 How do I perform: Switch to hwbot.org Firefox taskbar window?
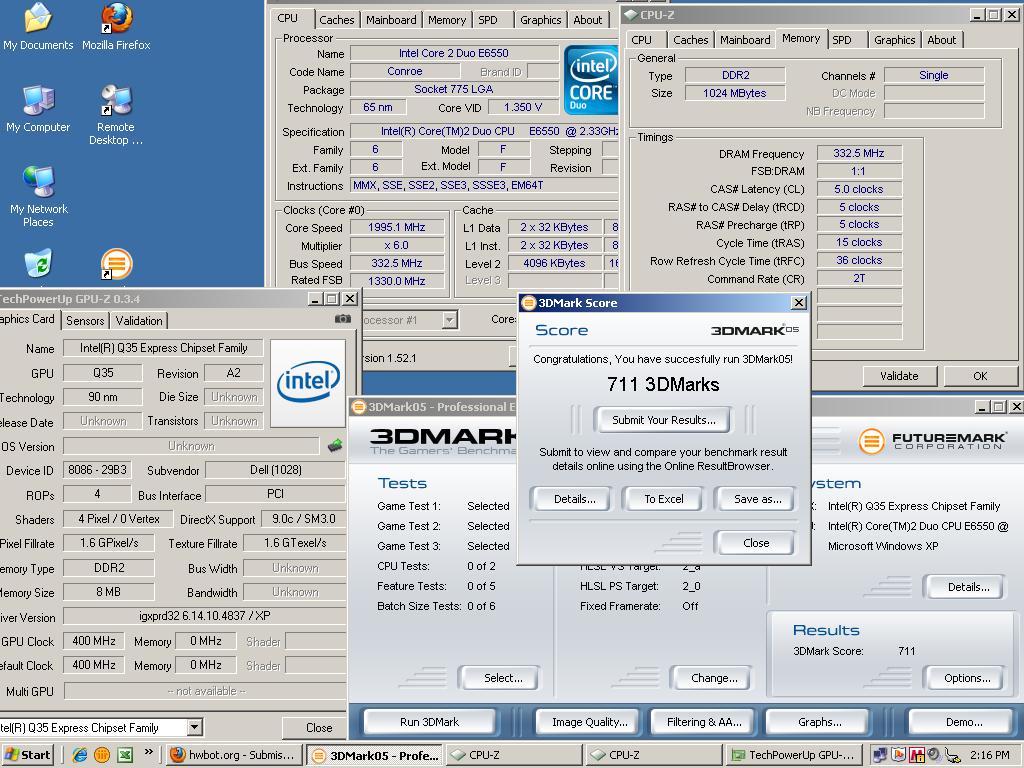235,755
